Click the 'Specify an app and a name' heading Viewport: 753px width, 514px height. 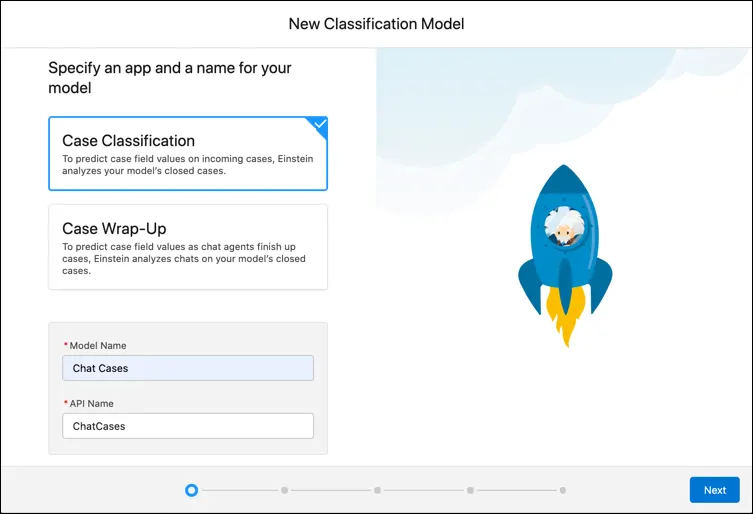pos(170,78)
